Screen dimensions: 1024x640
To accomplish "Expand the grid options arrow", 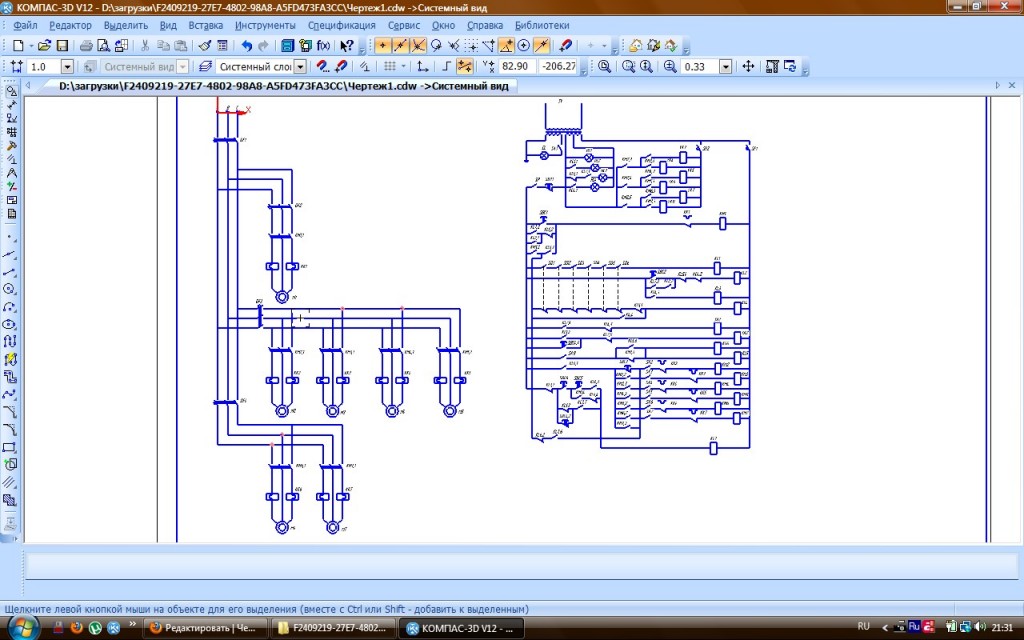I will pos(404,66).
